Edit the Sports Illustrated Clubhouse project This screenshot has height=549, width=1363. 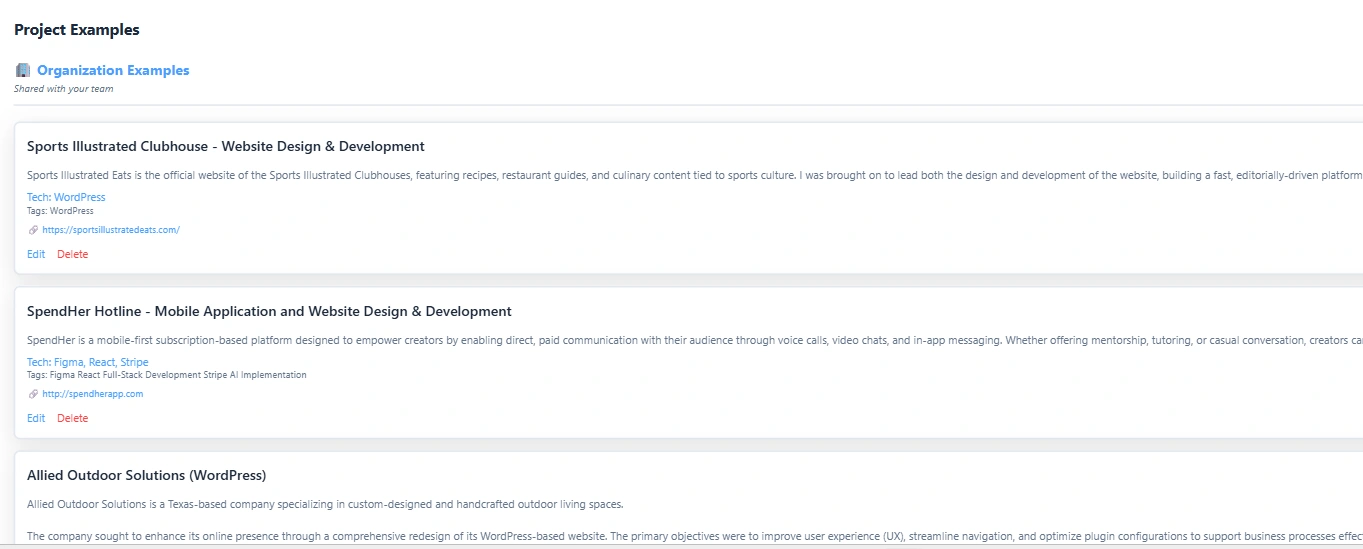coord(36,254)
